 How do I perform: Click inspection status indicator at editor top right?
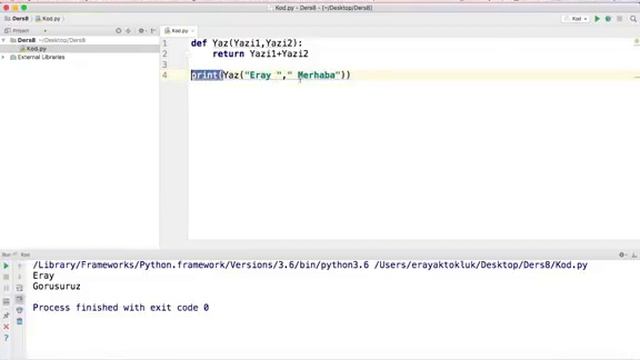coord(636,42)
